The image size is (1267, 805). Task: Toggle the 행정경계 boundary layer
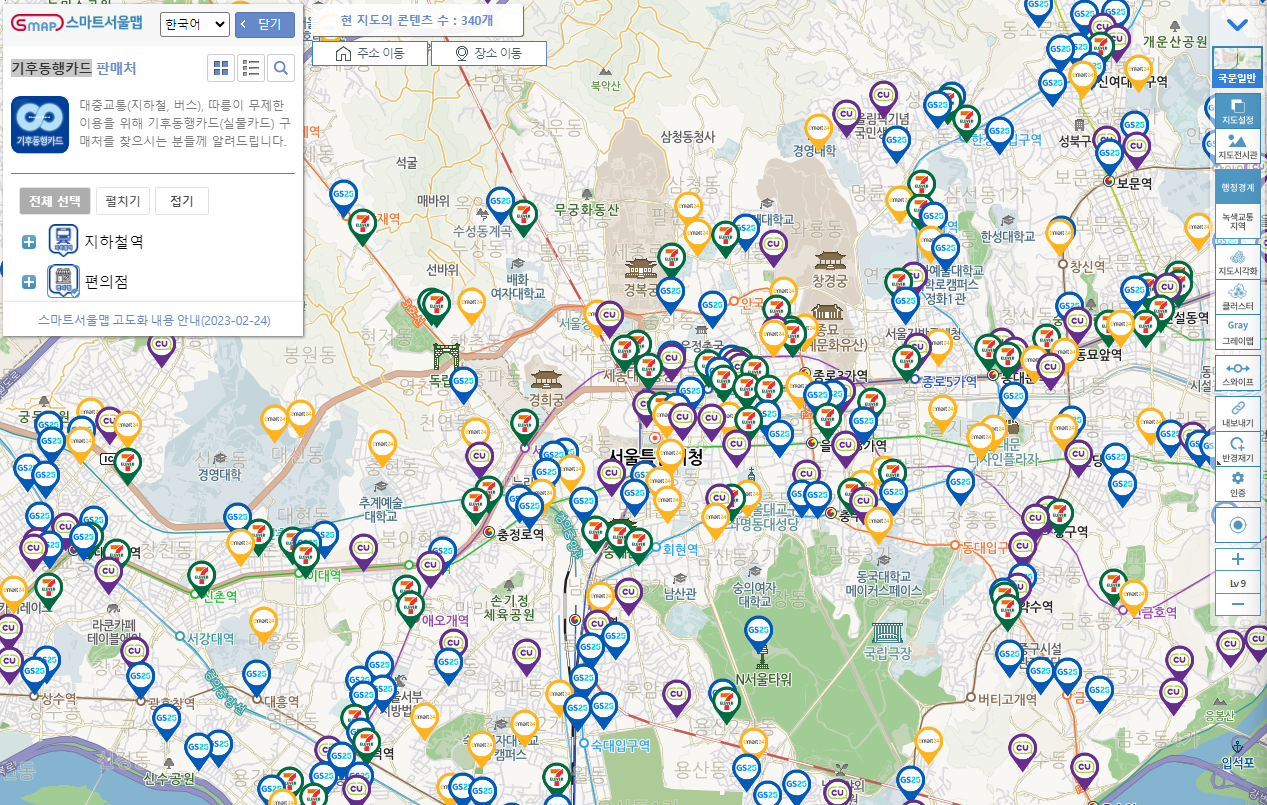click(1237, 187)
